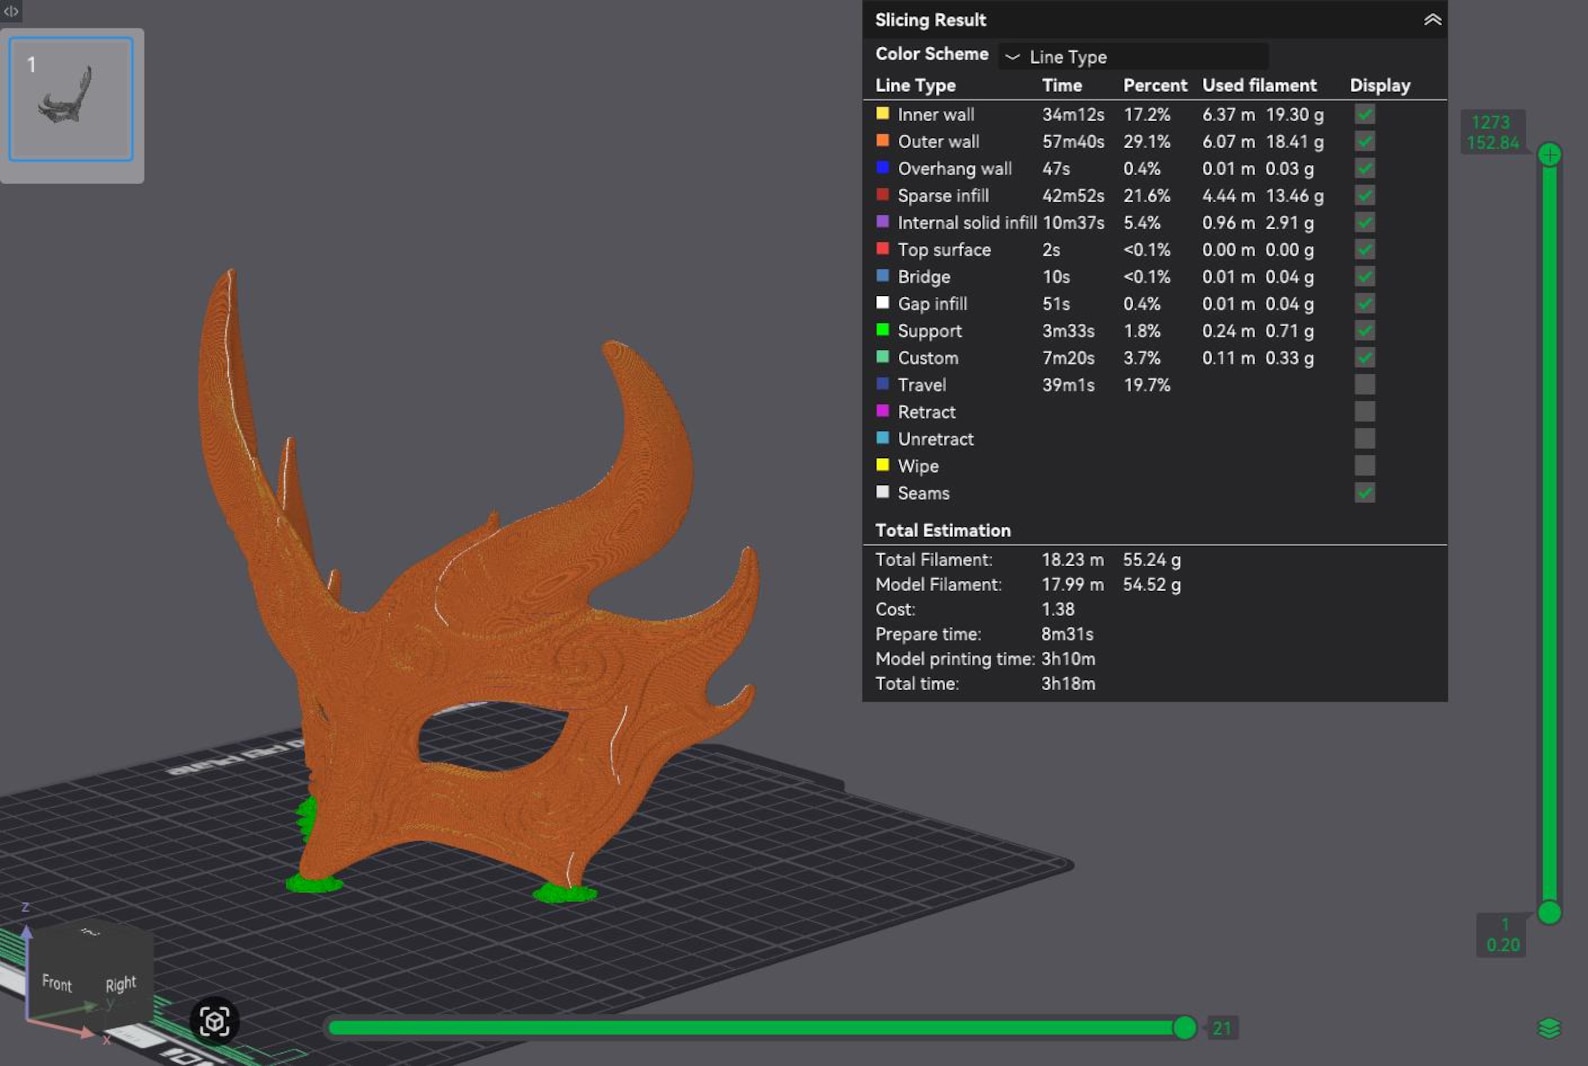This screenshot has width=1588, height=1066.
Task: Click the Line Type column header
Action: 915,85
